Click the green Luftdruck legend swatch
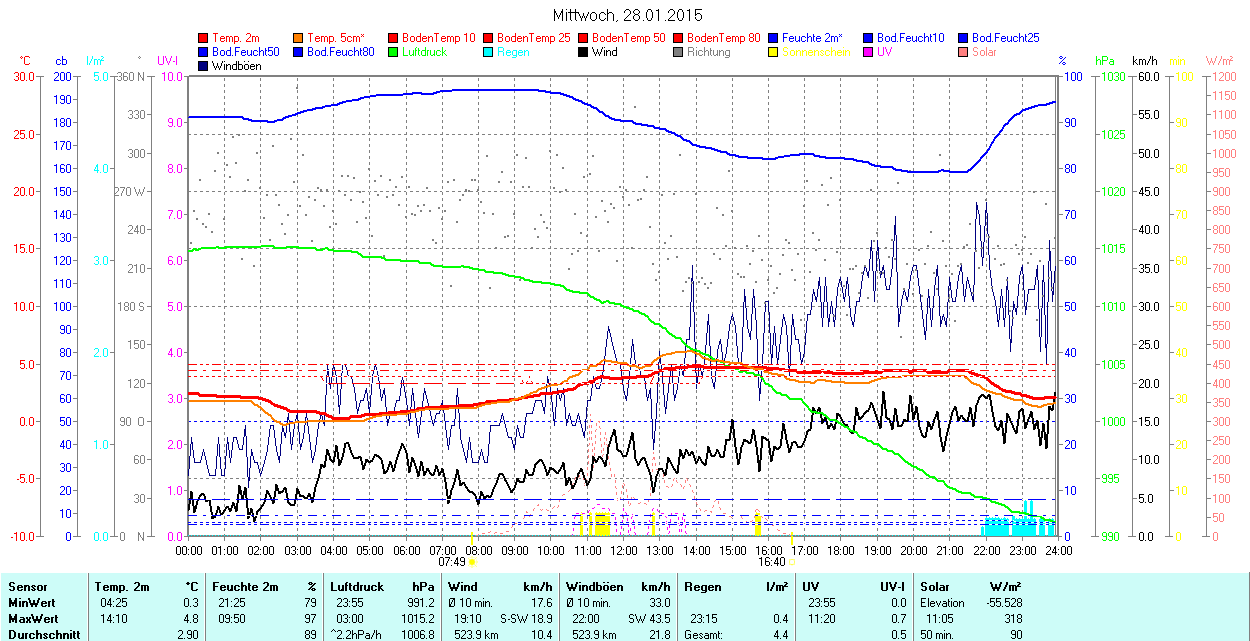 (393, 52)
